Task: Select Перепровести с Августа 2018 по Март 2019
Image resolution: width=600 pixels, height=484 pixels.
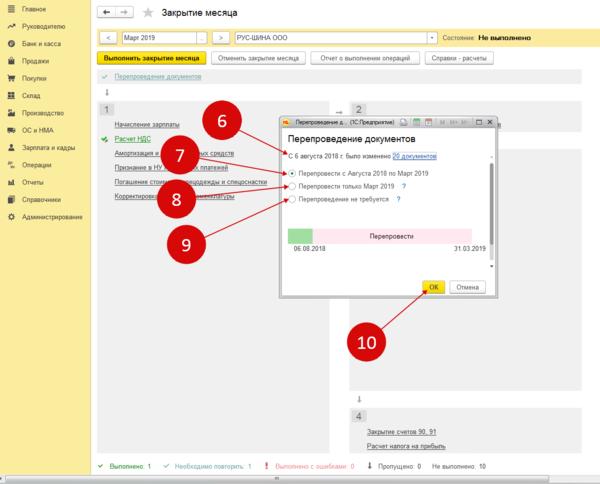Action: (292, 173)
